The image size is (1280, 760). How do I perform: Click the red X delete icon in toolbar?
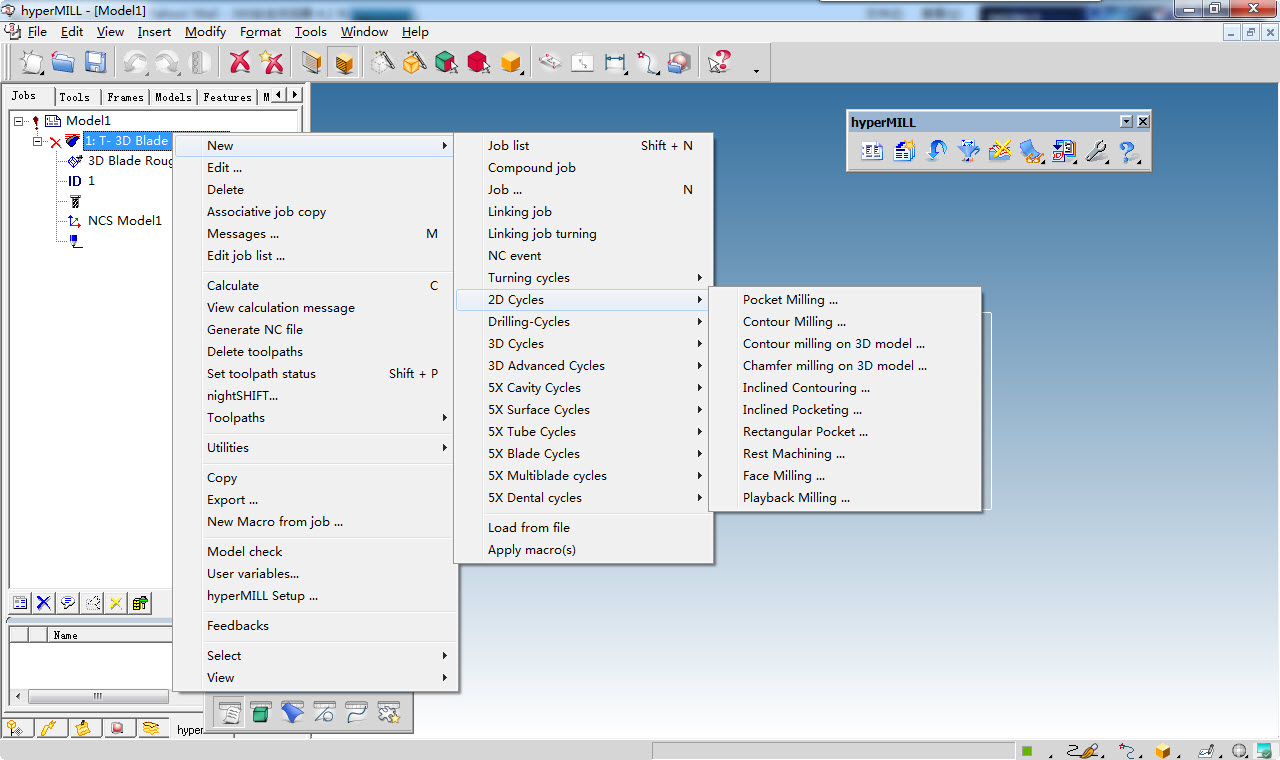click(x=240, y=62)
